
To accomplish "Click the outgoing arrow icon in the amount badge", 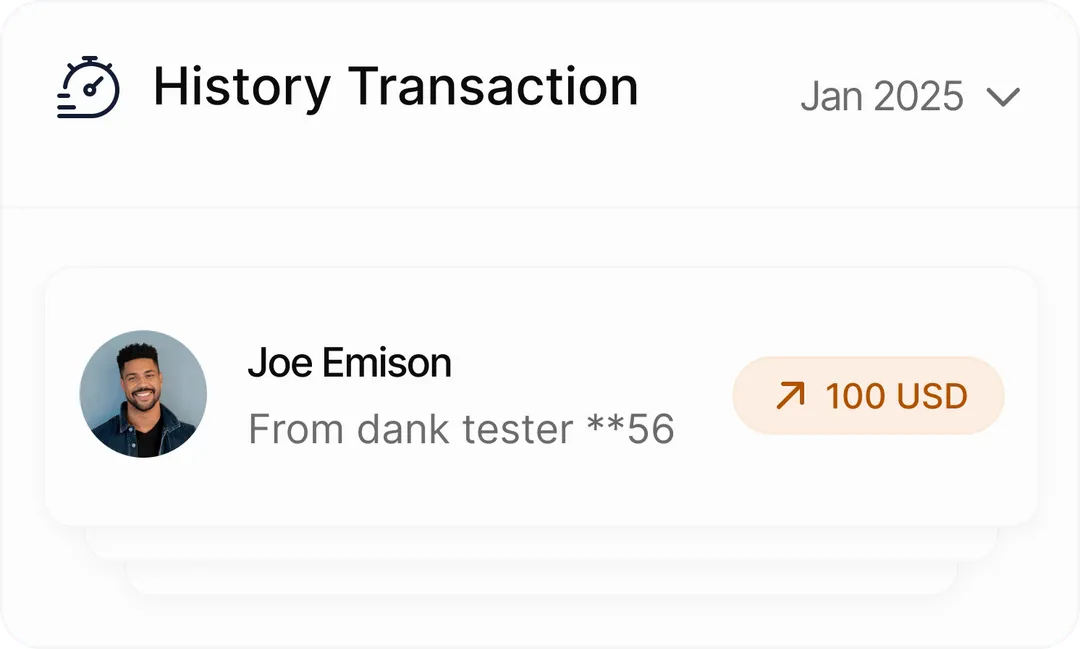I will (790, 396).
